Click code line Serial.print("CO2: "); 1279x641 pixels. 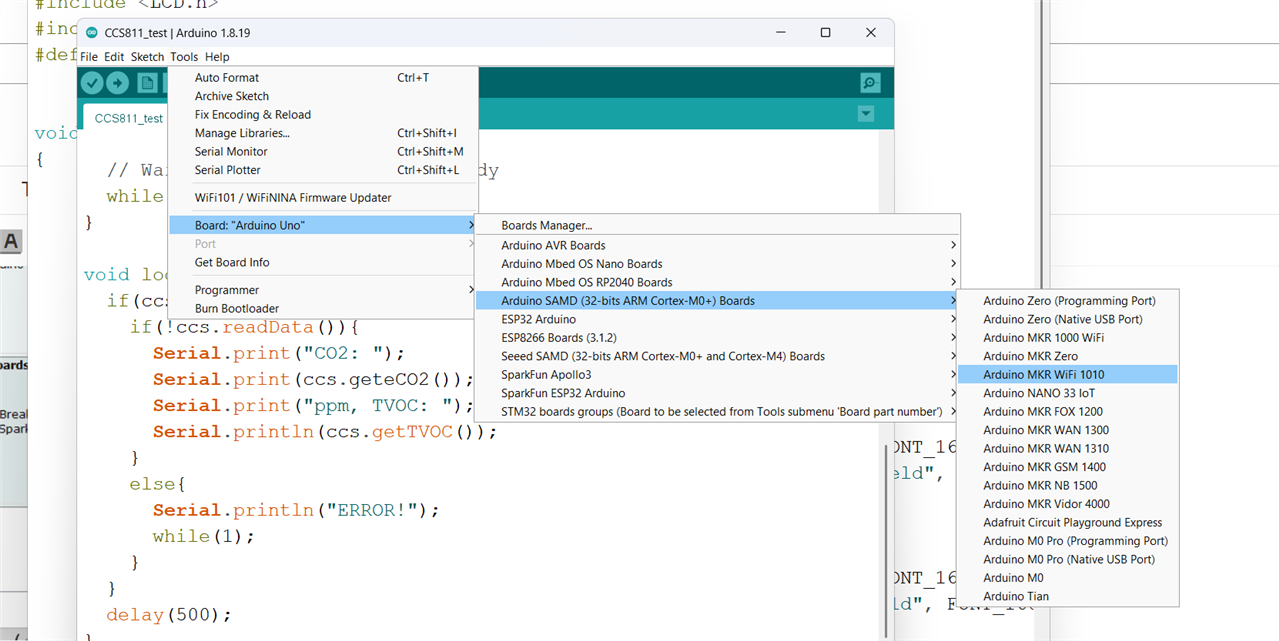click(x=278, y=353)
